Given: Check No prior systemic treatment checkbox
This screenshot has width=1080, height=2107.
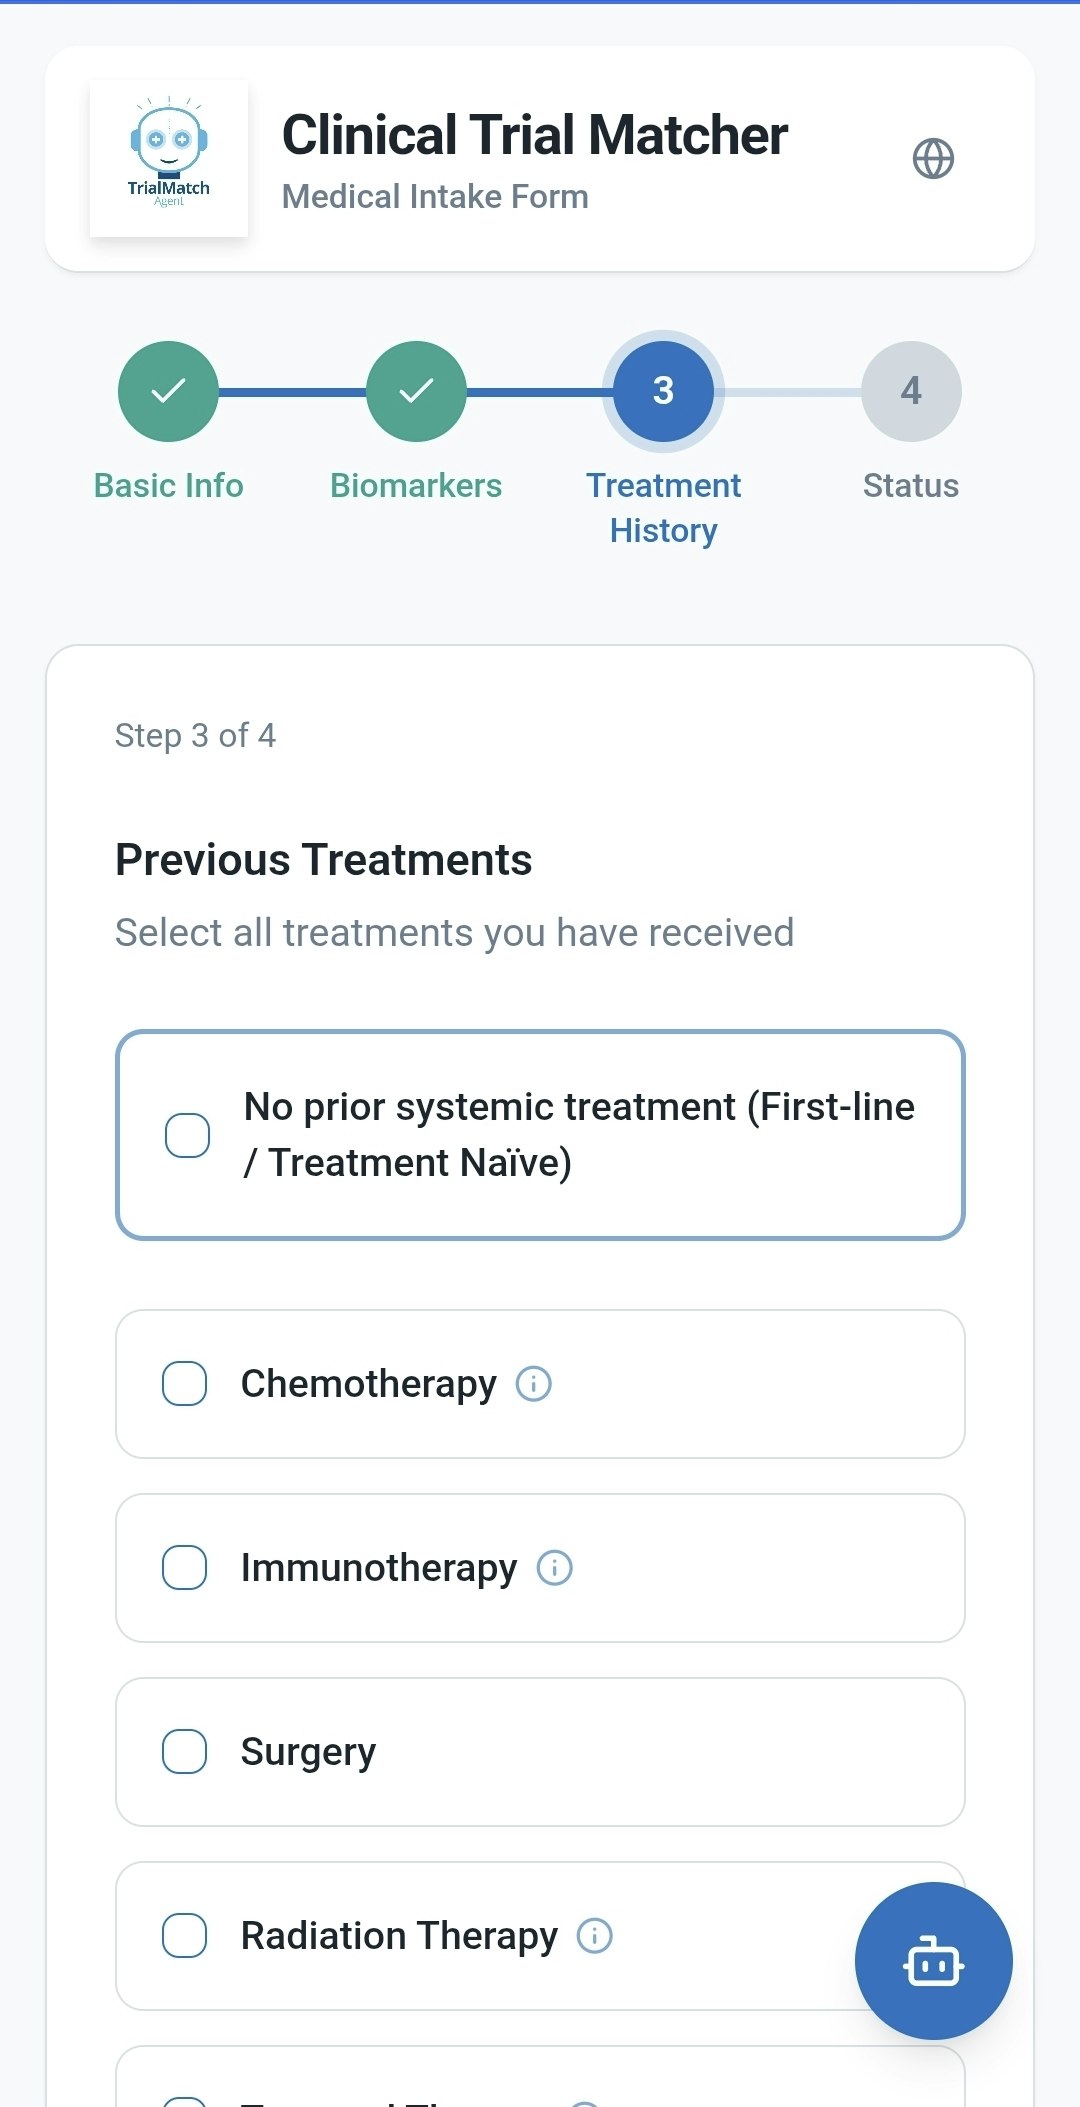Looking at the screenshot, I should [187, 1135].
